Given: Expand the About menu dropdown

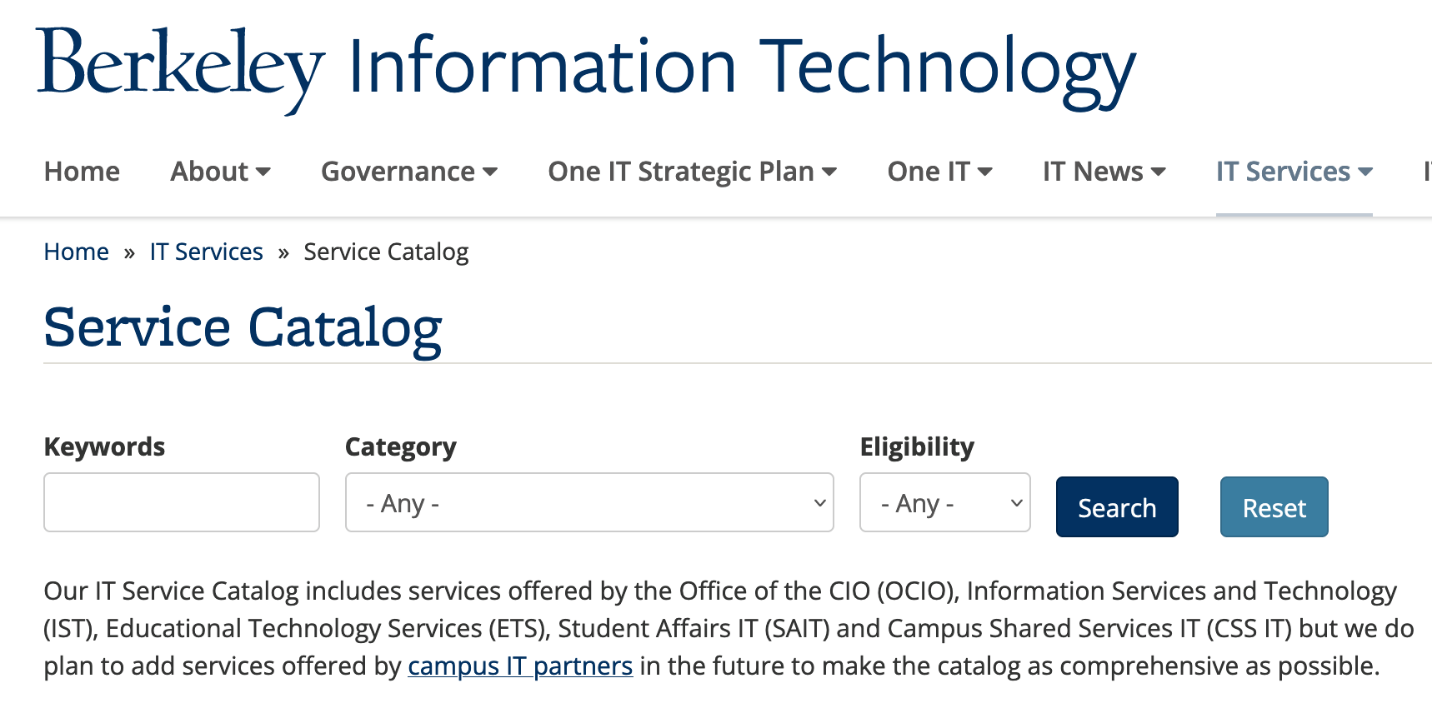Looking at the screenshot, I should click(x=220, y=172).
